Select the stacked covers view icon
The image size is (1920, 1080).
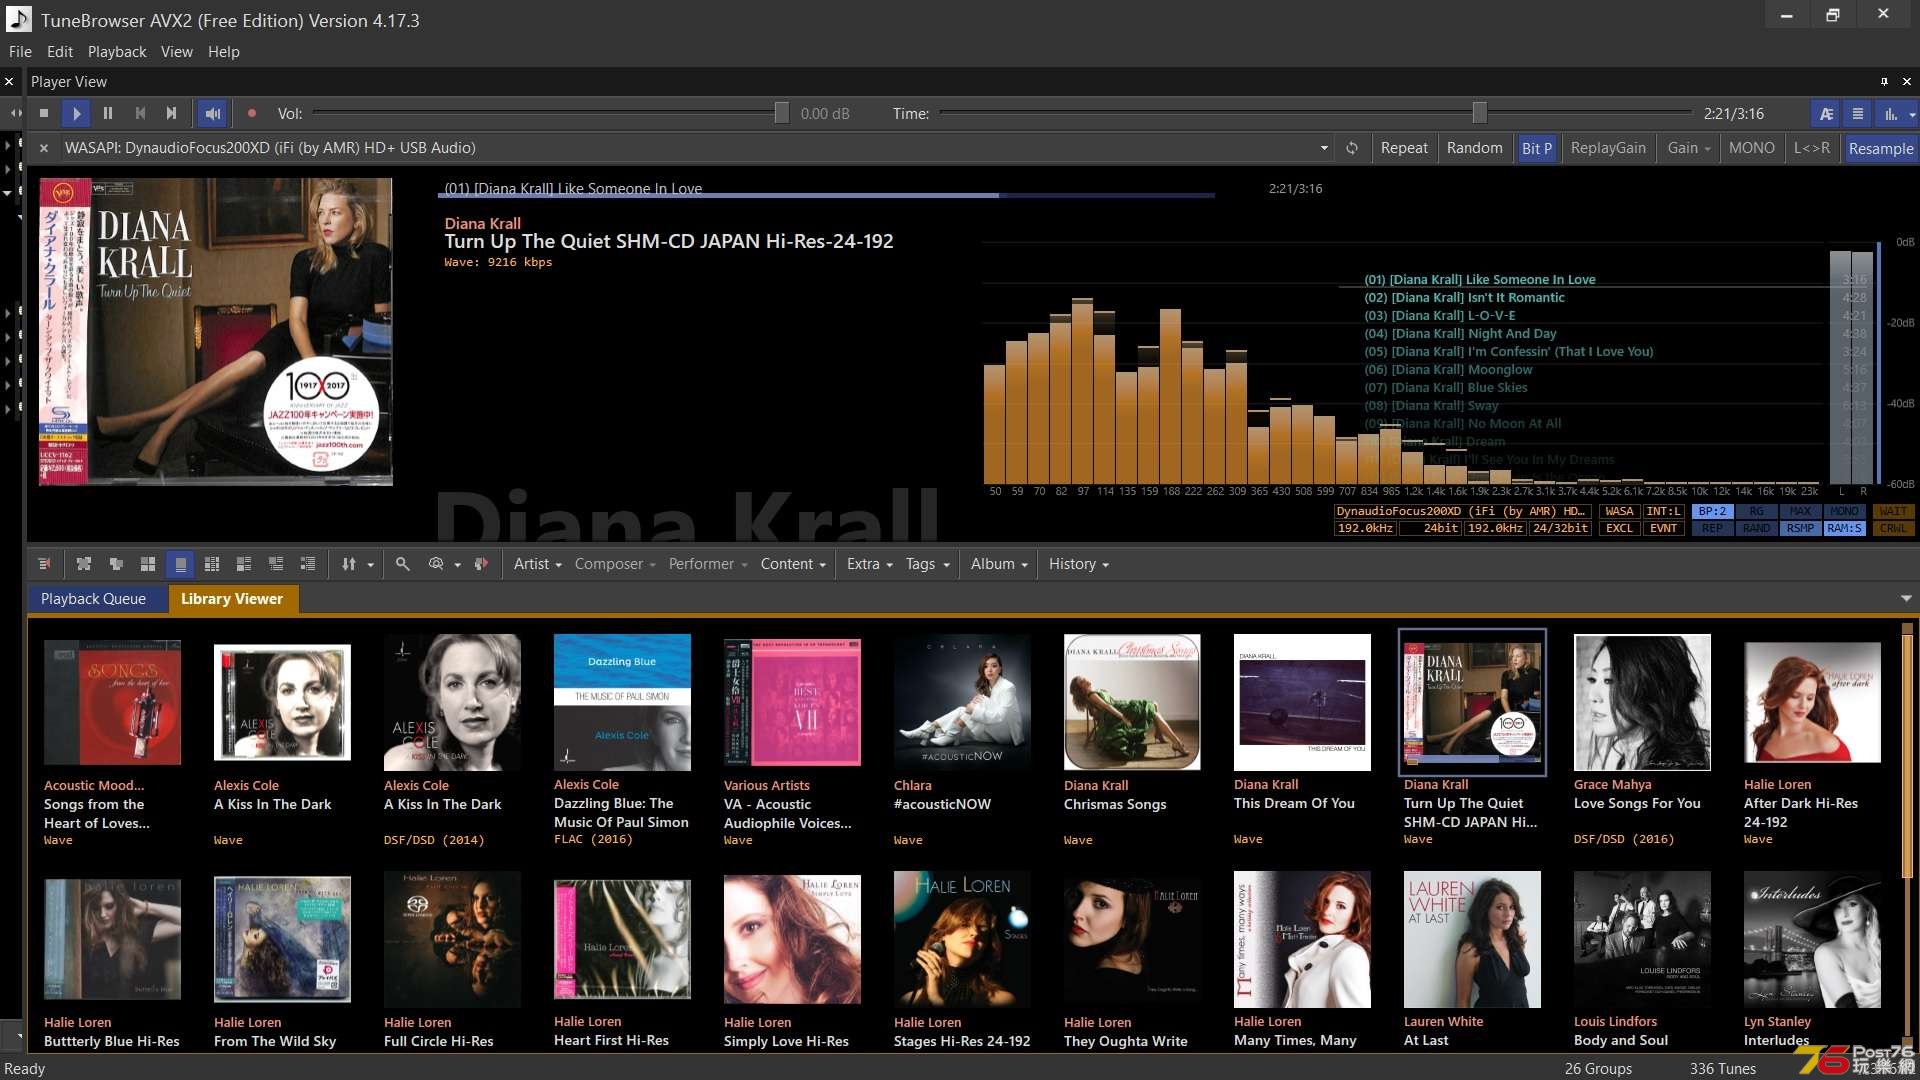click(116, 564)
